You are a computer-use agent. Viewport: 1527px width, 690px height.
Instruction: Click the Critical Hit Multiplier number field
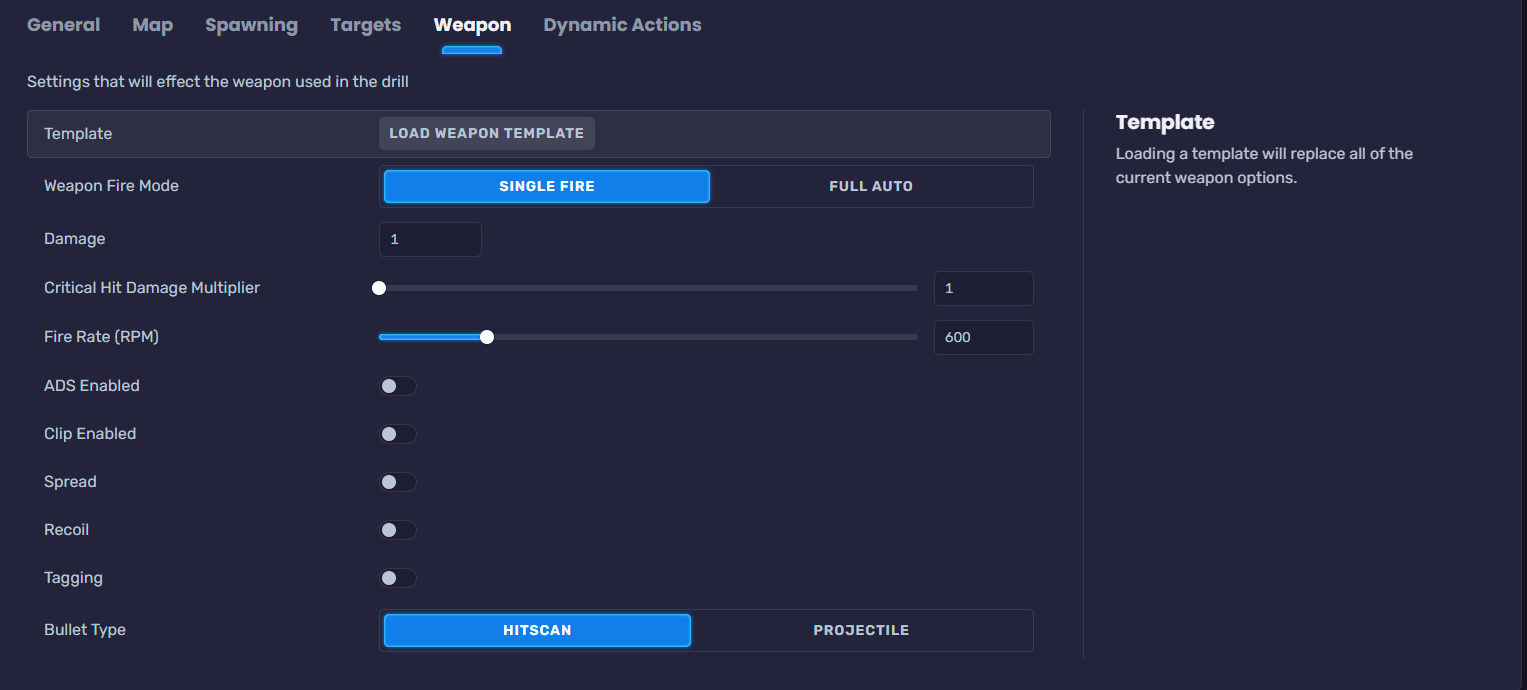[x=982, y=288]
